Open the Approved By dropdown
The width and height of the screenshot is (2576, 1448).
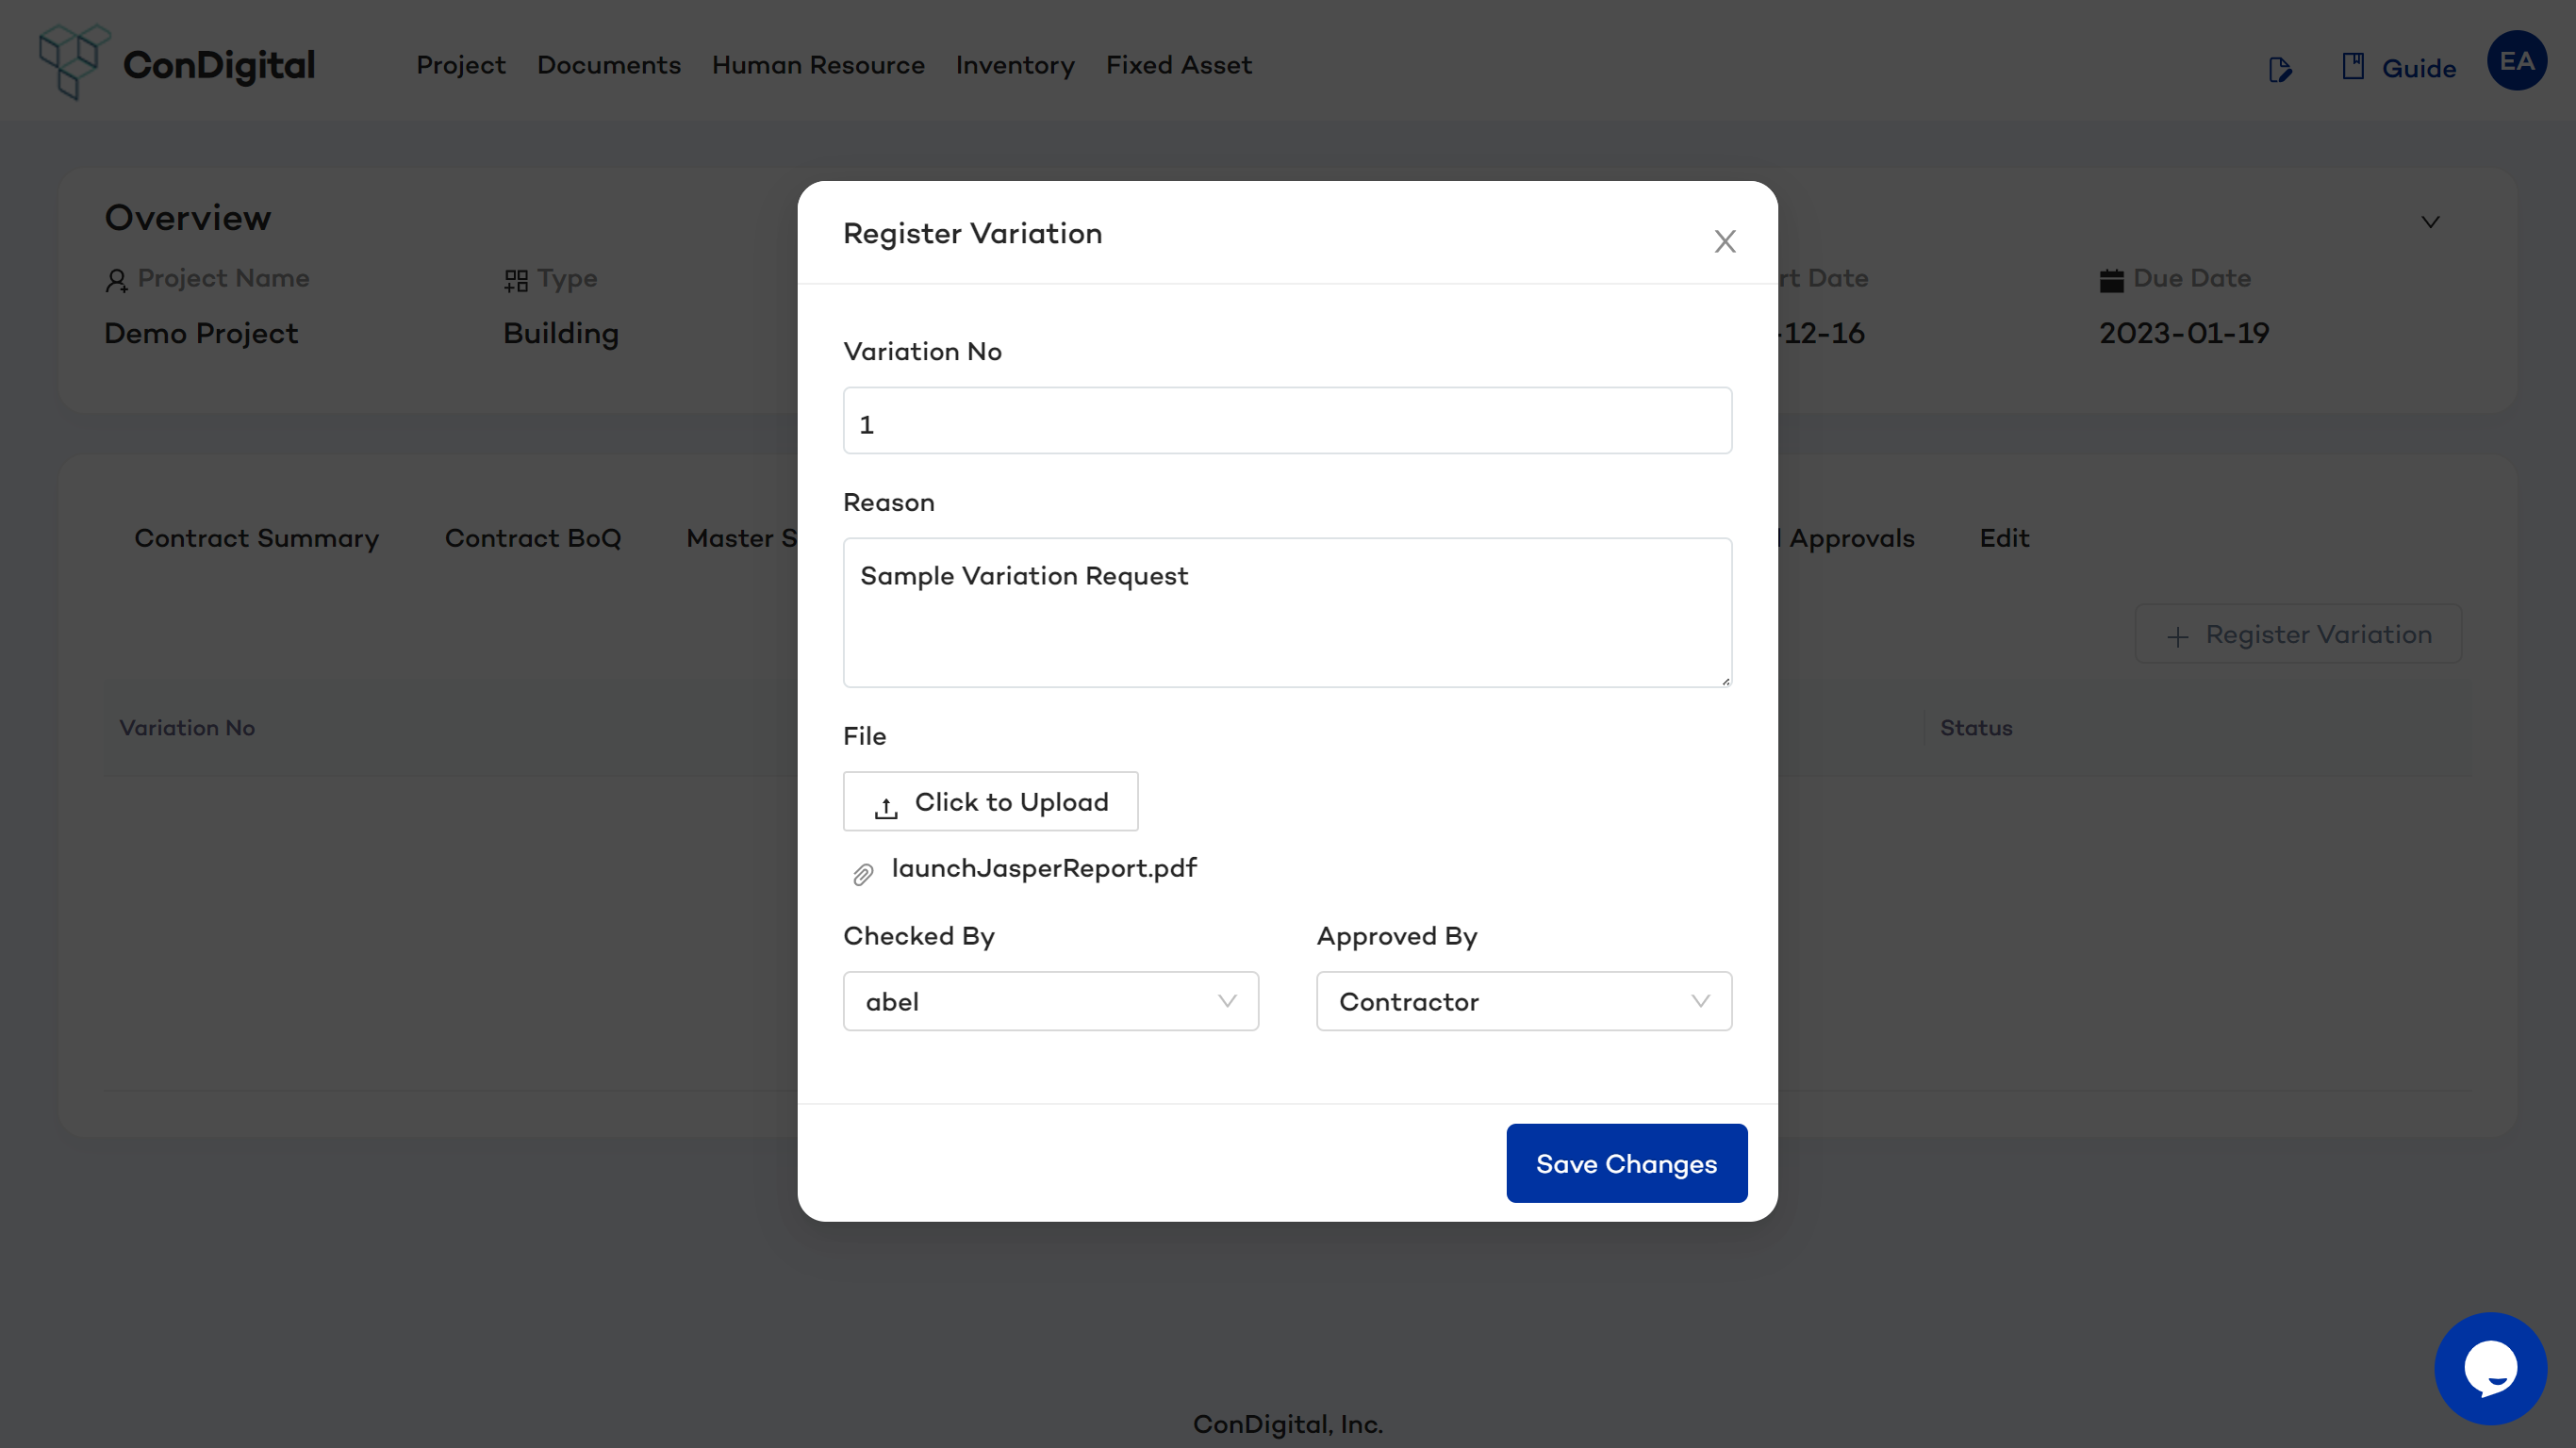pyautogui.click(x=1523, y=1001)
